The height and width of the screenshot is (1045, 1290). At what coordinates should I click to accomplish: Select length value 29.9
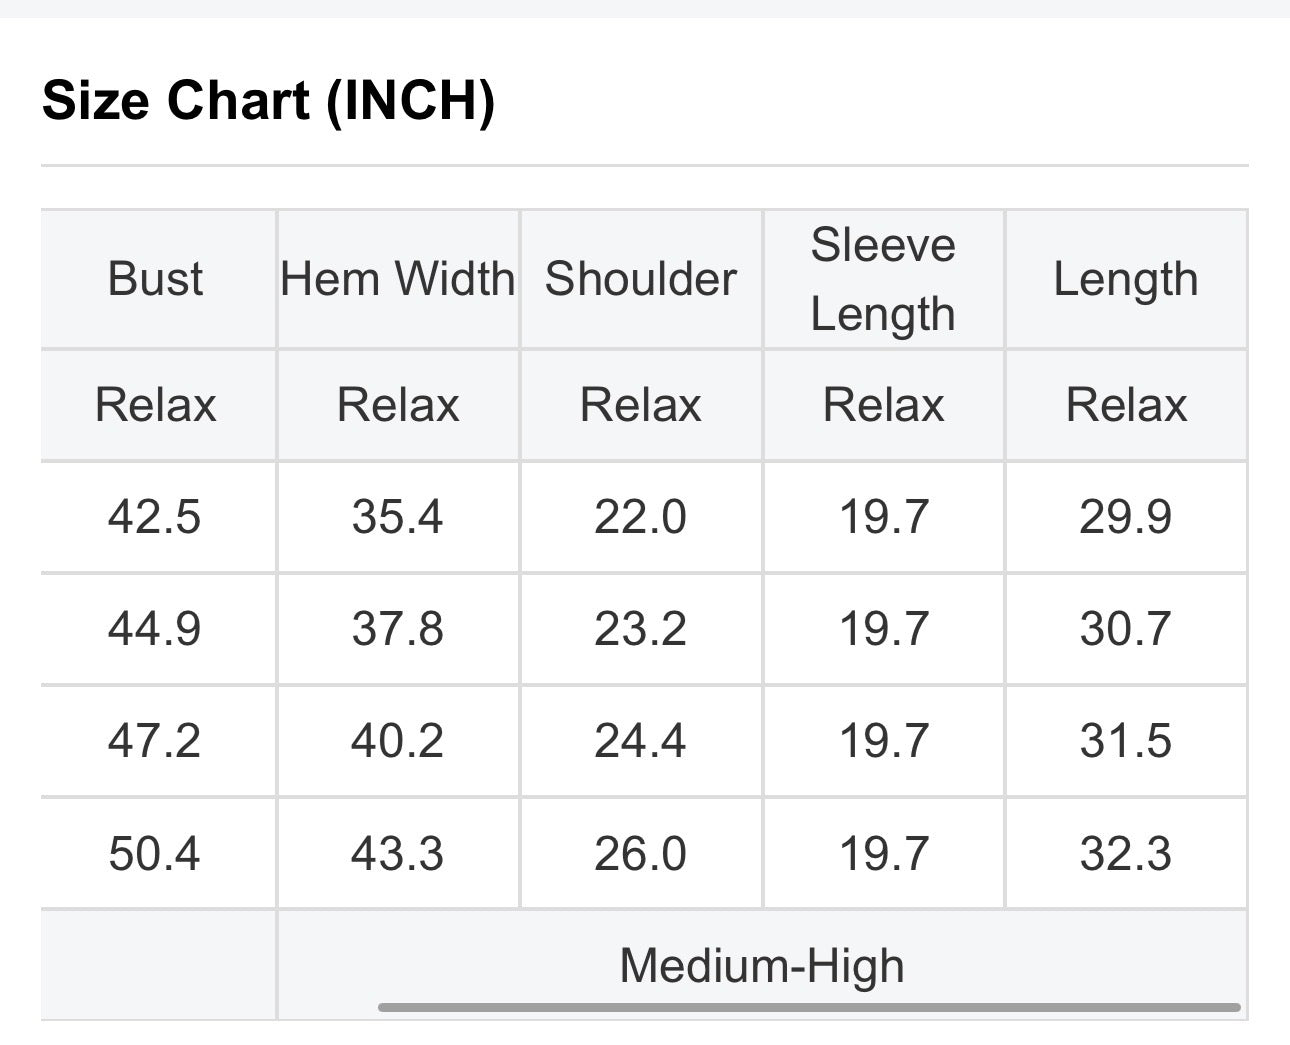(1126, 517)
